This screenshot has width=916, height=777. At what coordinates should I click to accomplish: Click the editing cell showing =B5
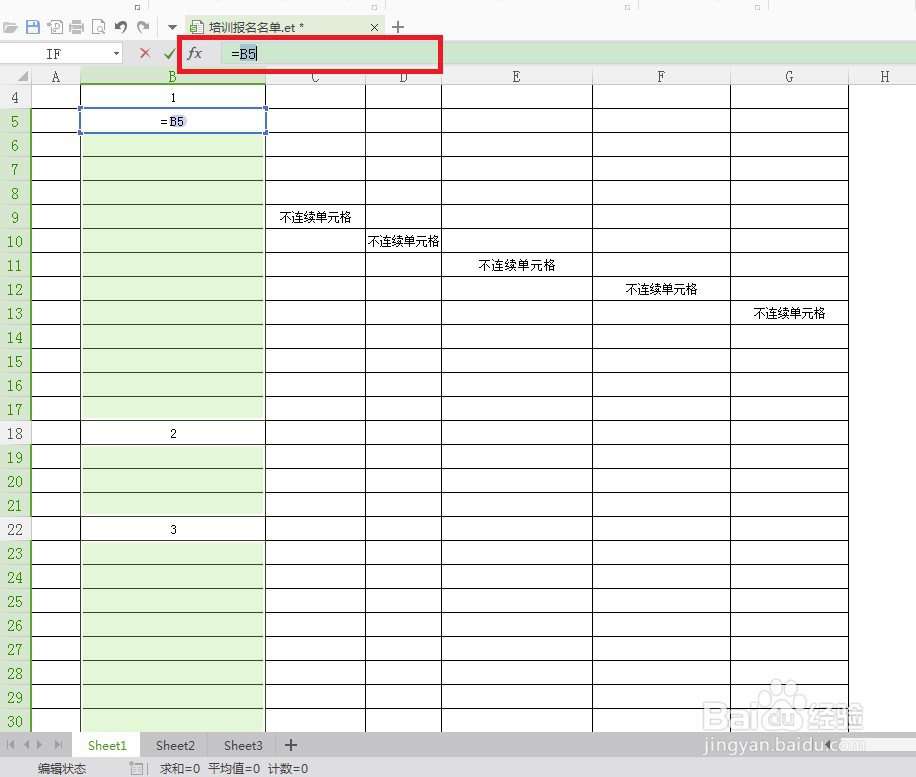pyautogui.click(x=173, y=121)
